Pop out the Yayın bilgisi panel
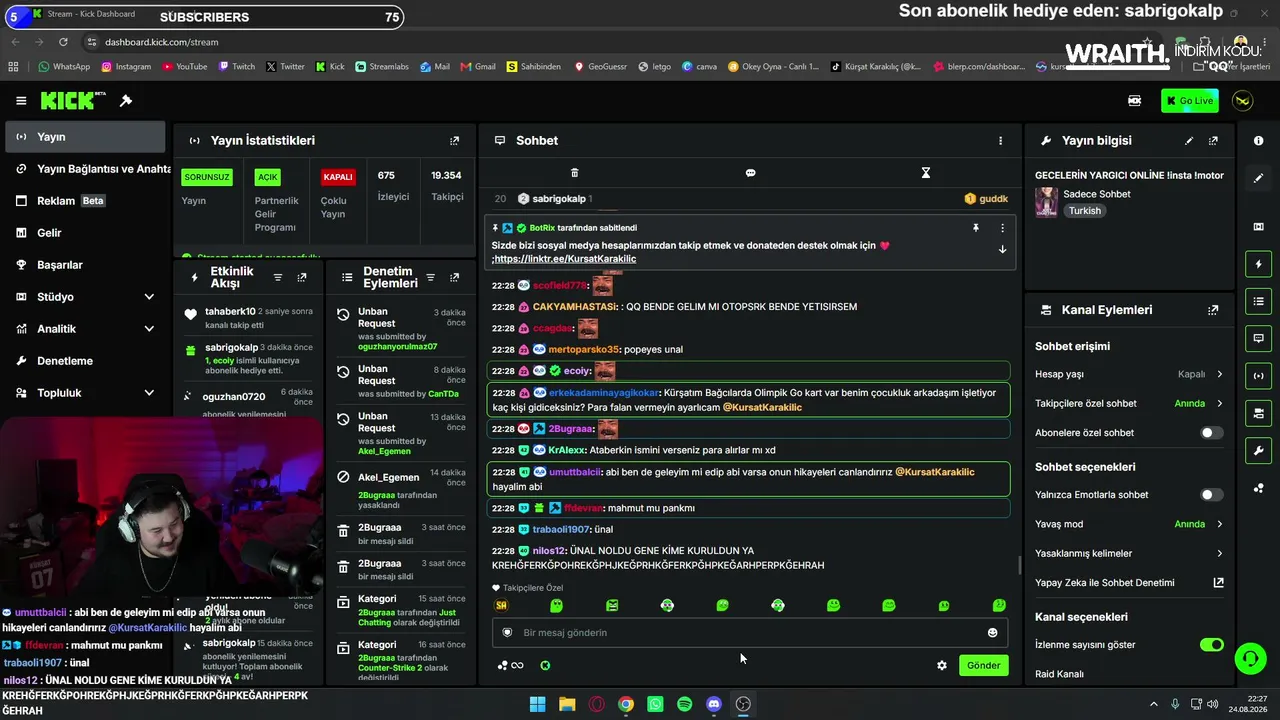Image resolution: width=1280 pixels, height=720 pixels. [x=1213, y=141]
